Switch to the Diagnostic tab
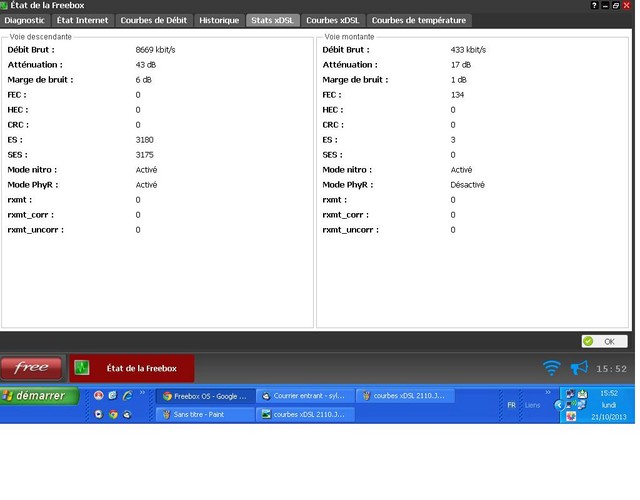Image resolution: width=640 pixels, height=500 pixels. 24,20
